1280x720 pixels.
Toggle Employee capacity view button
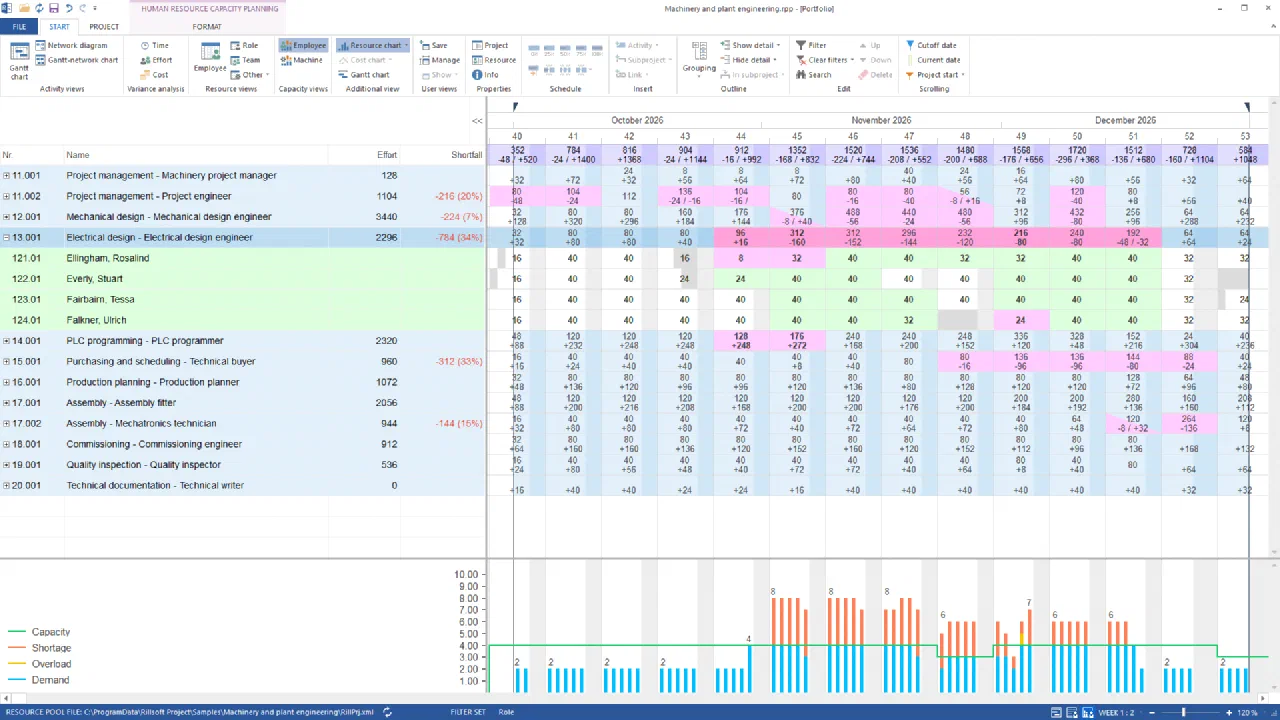(303, 46)
